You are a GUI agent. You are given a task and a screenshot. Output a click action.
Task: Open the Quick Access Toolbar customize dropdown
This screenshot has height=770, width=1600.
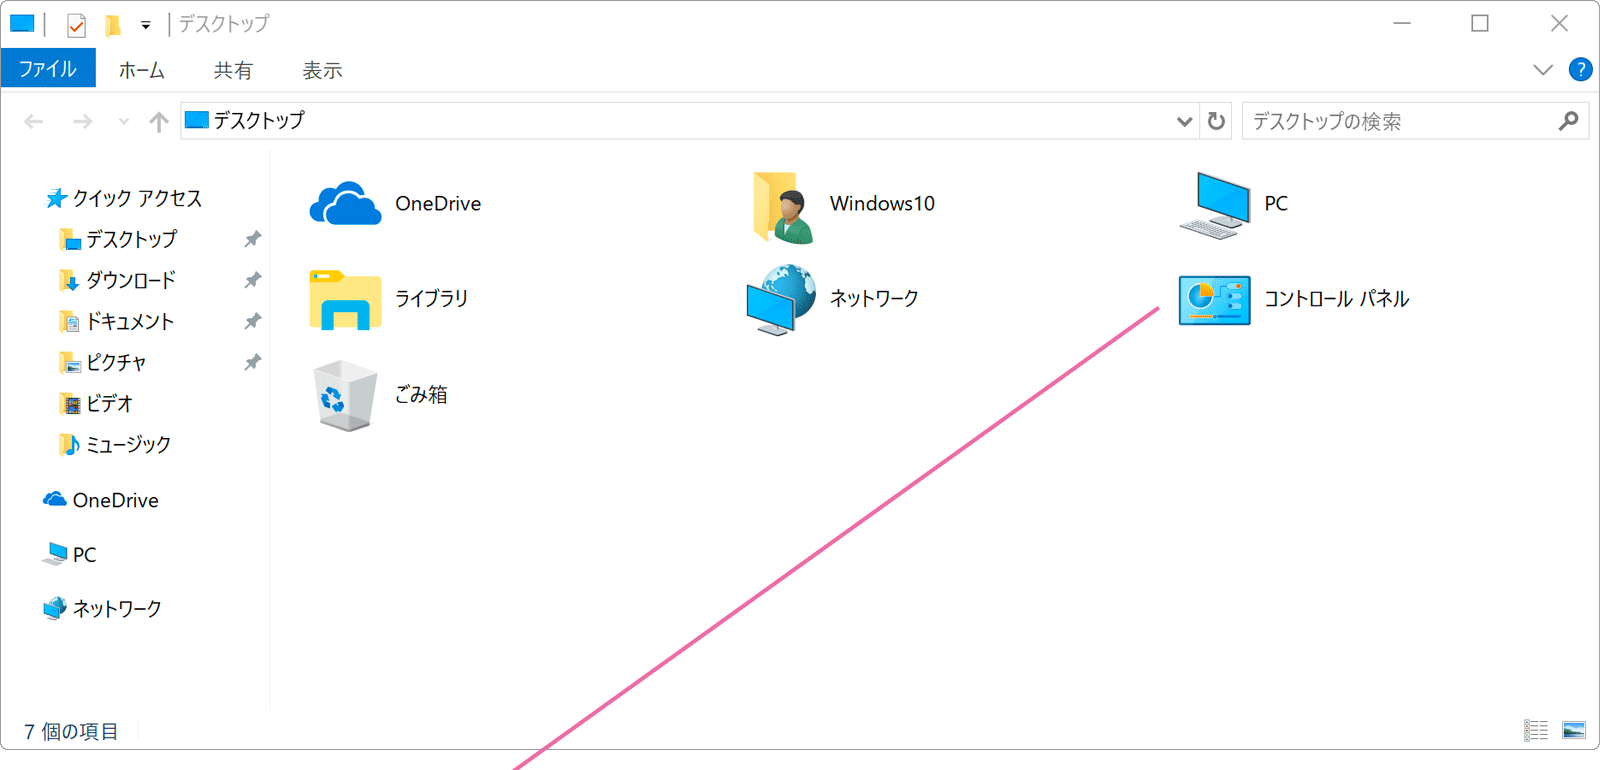[146, 25]
